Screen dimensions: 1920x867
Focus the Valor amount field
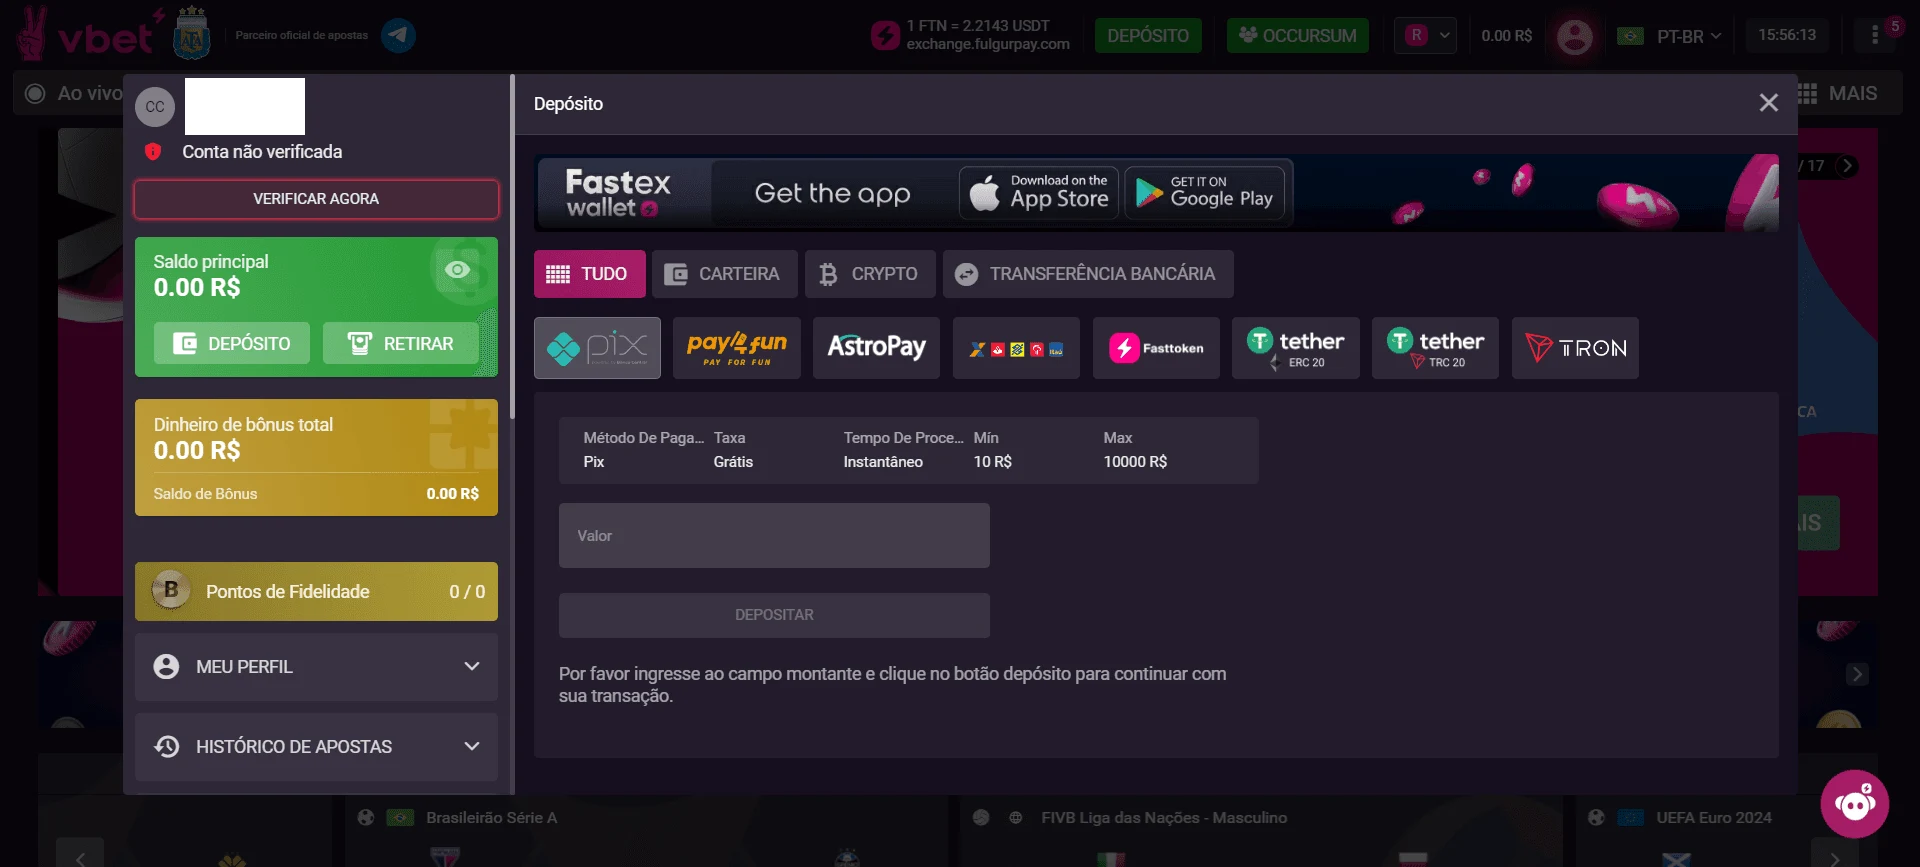(774, 536)
